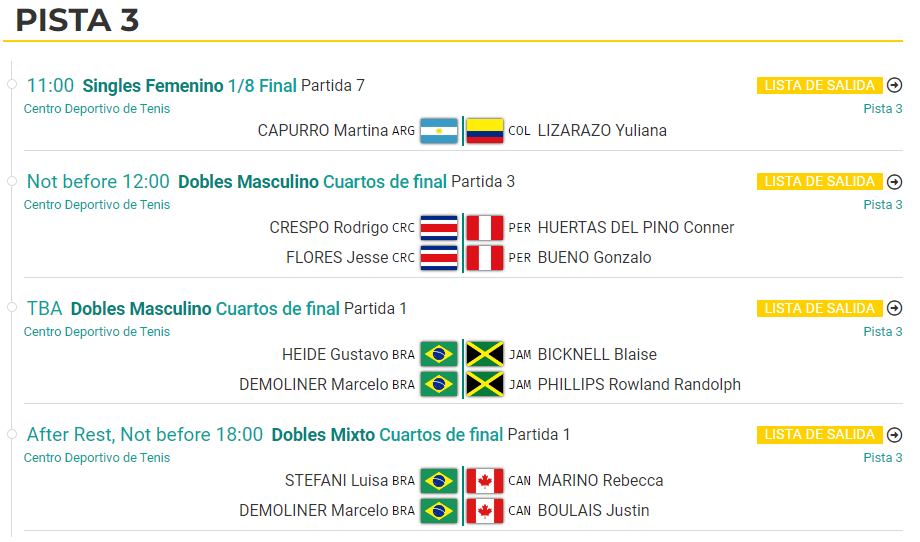
Task: Click timeline marker beside TBA match
Action: point(12,307)
